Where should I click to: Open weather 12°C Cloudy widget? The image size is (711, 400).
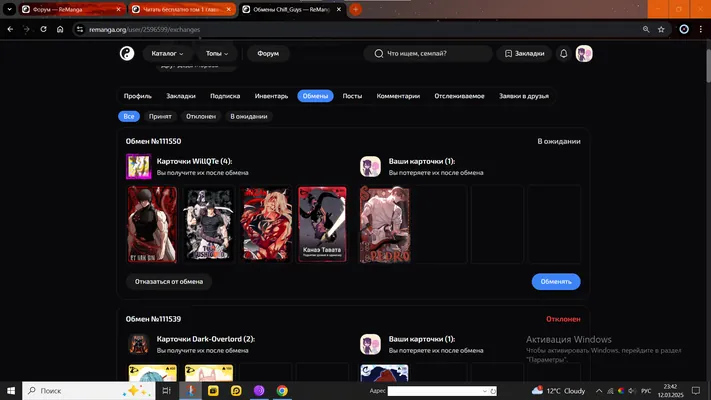(558, 390)
